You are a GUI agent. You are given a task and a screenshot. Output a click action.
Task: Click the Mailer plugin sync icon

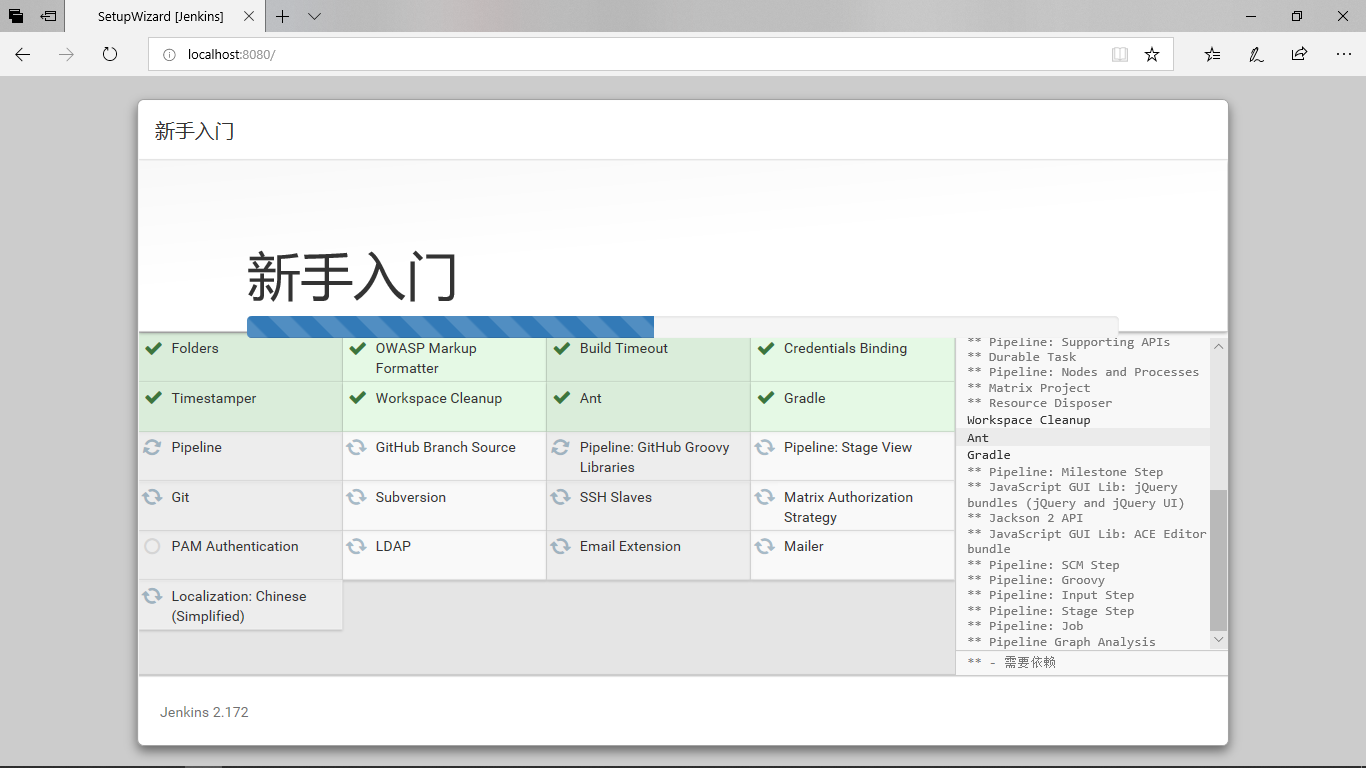point(764,546)
